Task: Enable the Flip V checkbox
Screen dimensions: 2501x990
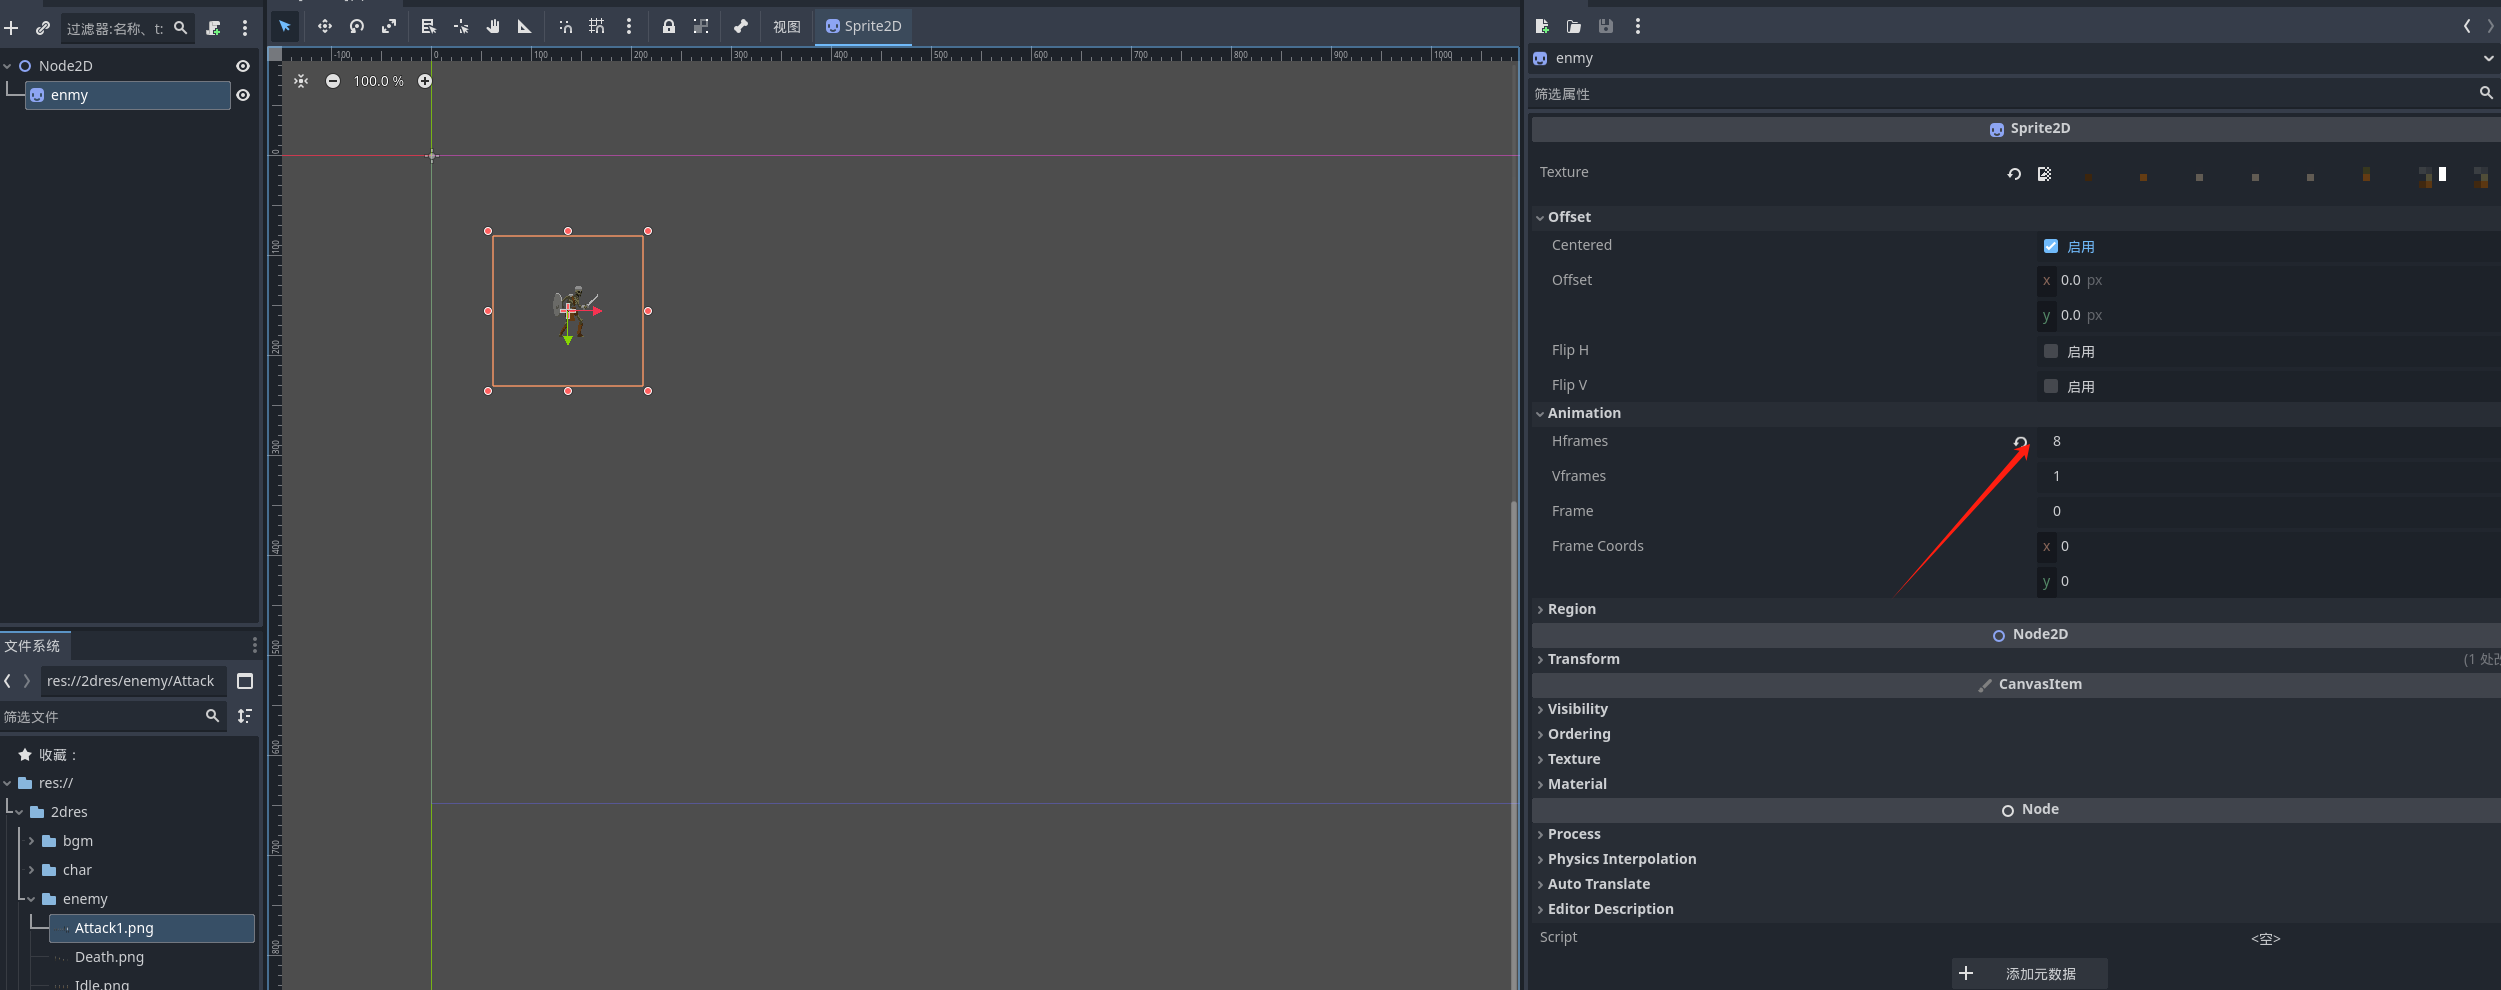Action: 2051,386
